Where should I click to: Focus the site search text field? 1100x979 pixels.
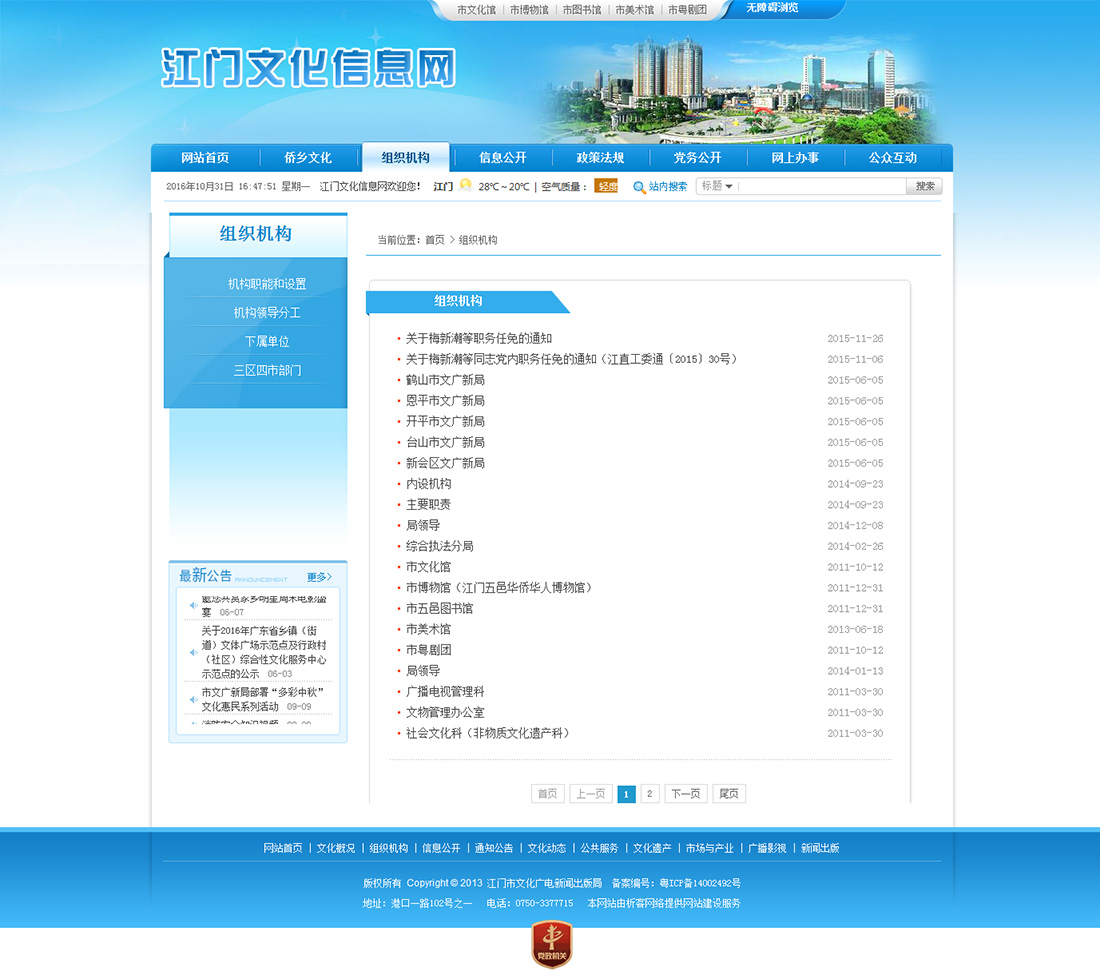(x=822, y=186)
